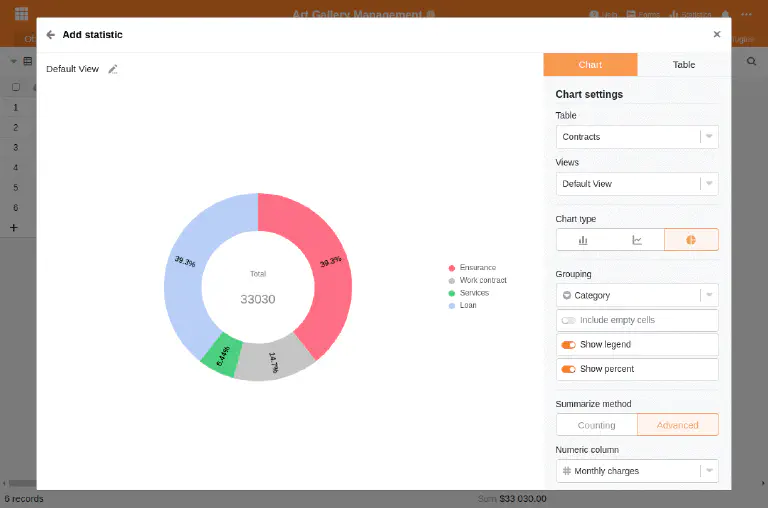Click the gray Work contract donut segment
The height and width of the screenshot is (508, 768).
[x=274, y=361]
